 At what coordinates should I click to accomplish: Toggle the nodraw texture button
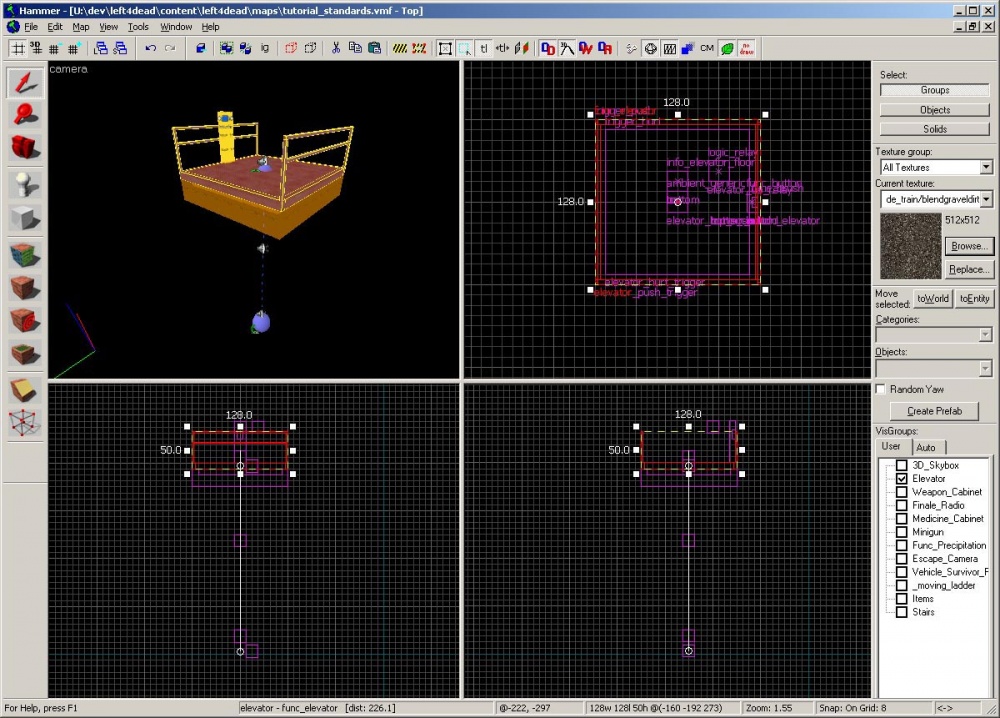pos(746,48)
